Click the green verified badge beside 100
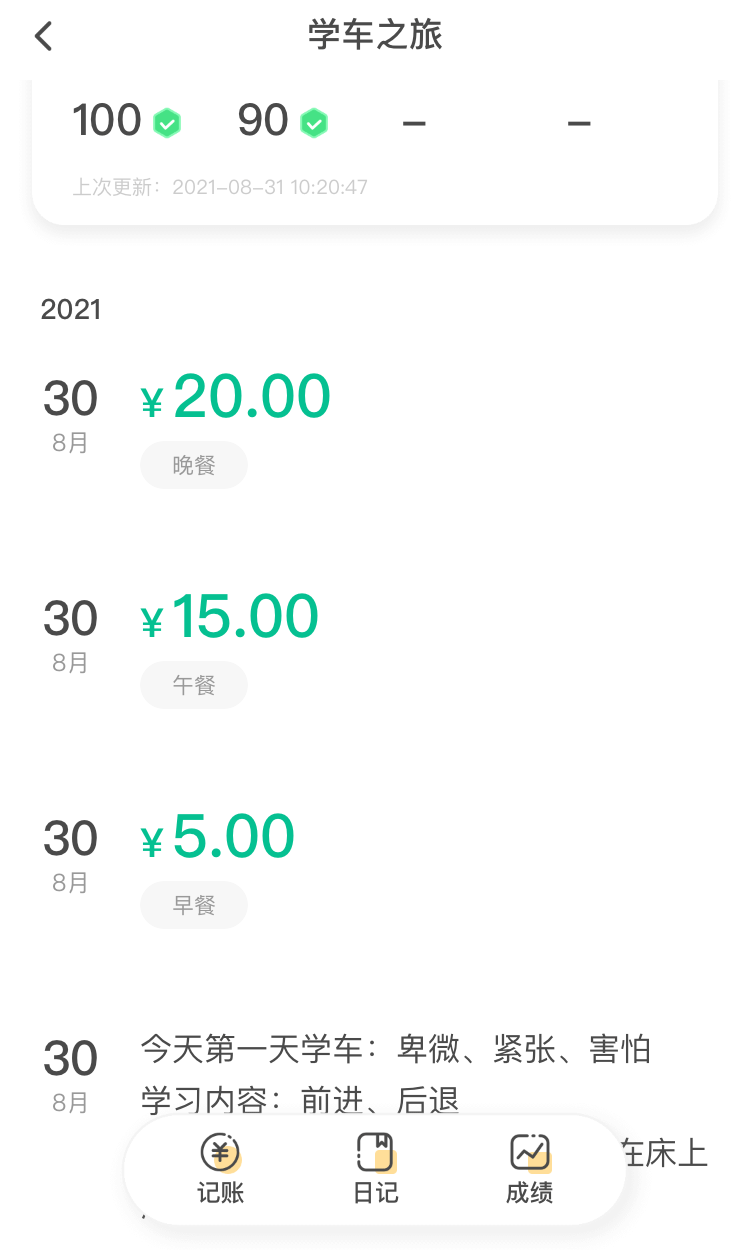The image size is (750, 1250). [167, 123]
